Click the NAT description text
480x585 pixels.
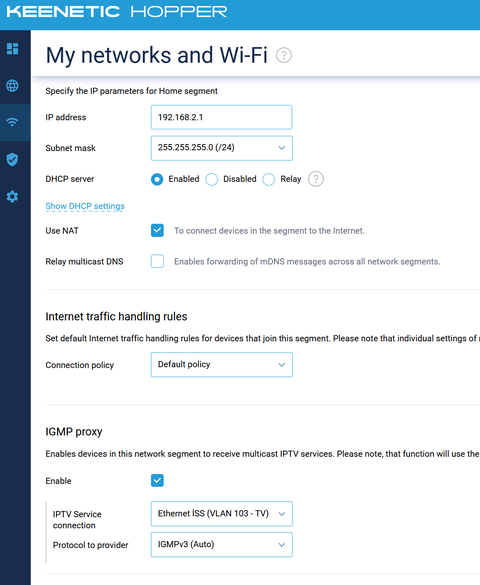pyautogui.click(x=269, y=231)
